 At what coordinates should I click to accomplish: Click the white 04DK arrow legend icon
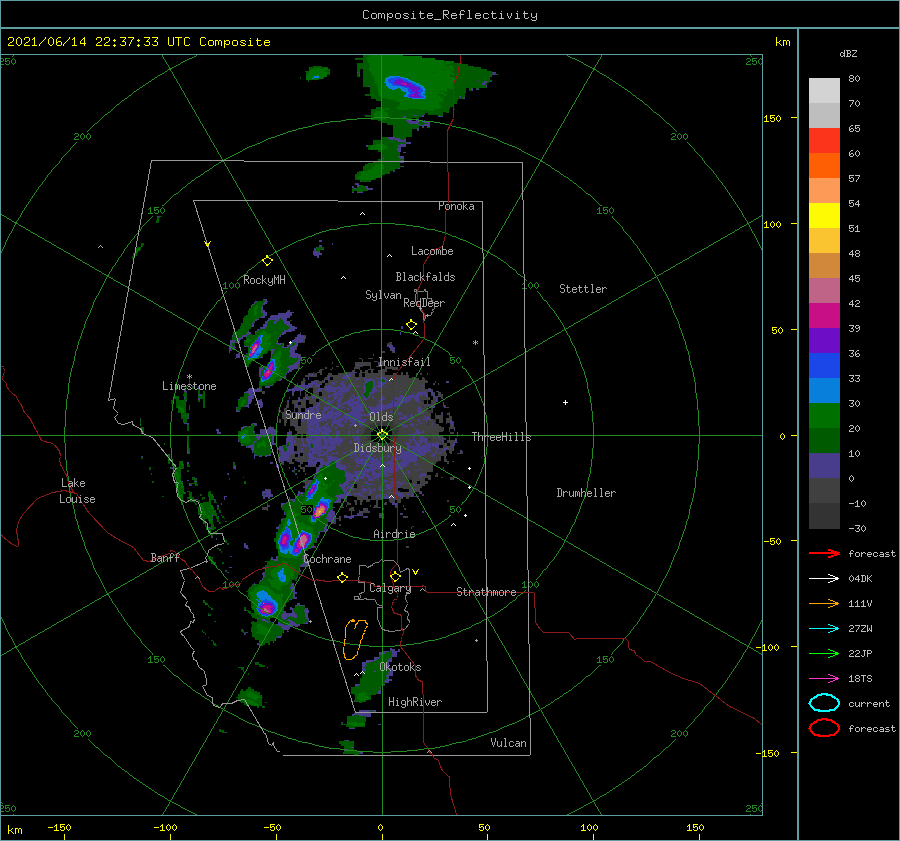pos(824,579)
